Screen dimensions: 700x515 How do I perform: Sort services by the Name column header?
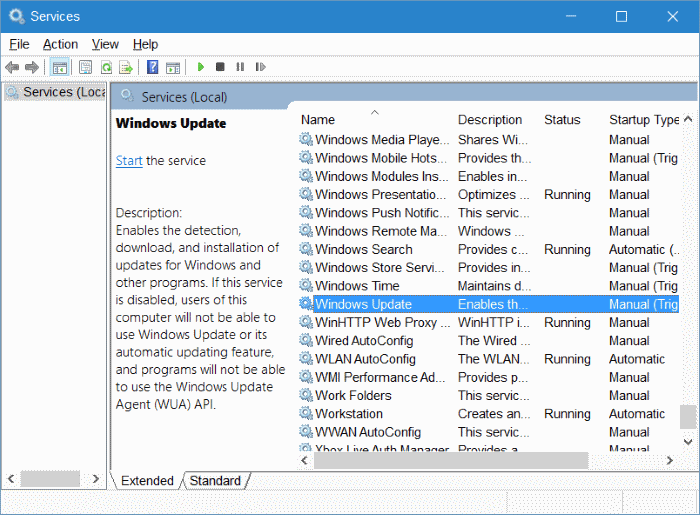point(318,120)
